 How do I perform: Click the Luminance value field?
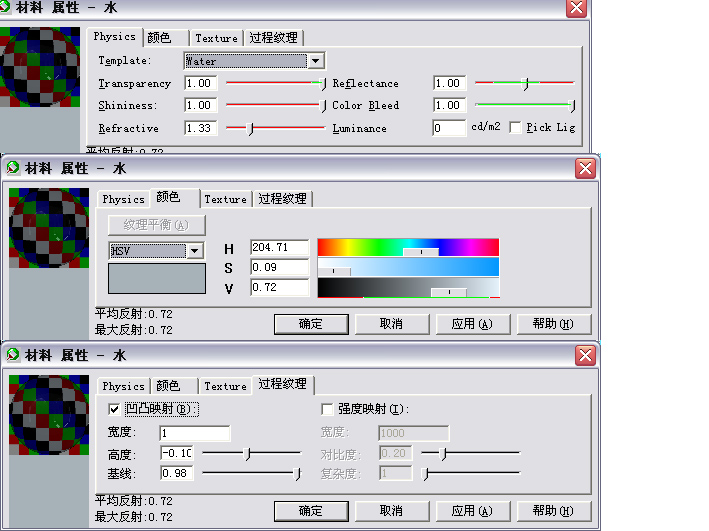click(449, 128)
